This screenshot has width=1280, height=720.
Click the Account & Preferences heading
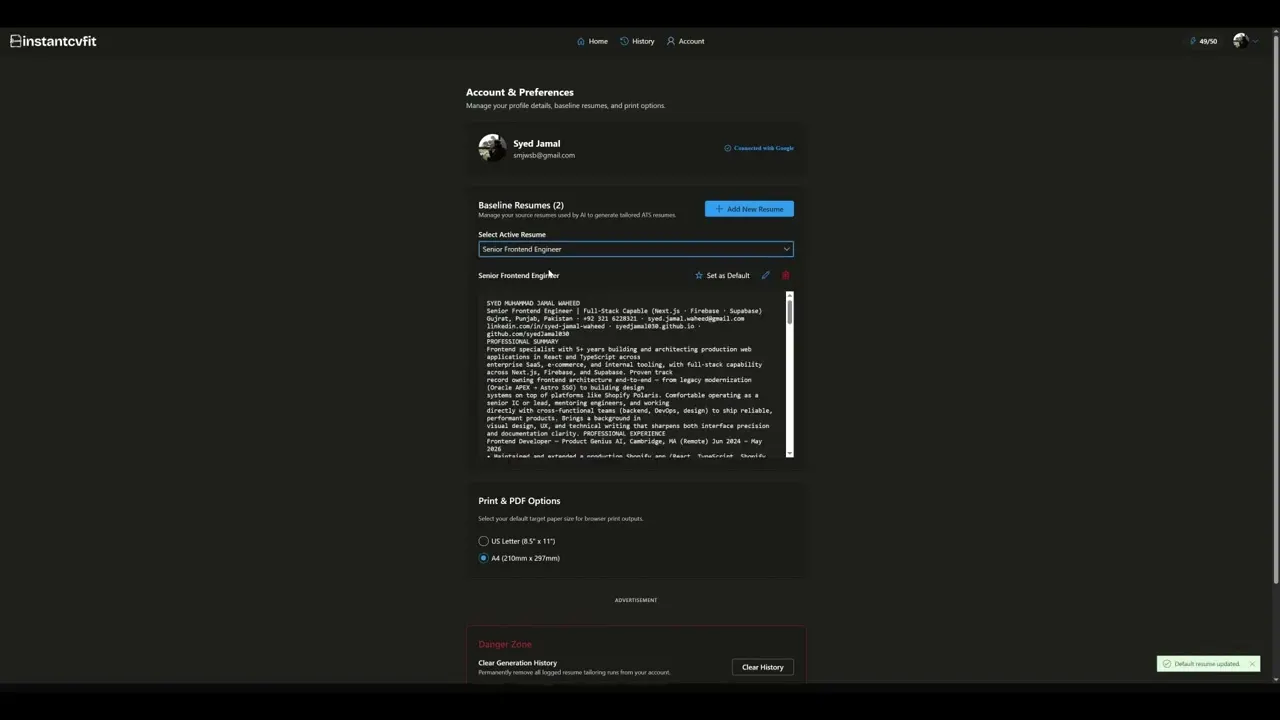[x=520, y=92]
